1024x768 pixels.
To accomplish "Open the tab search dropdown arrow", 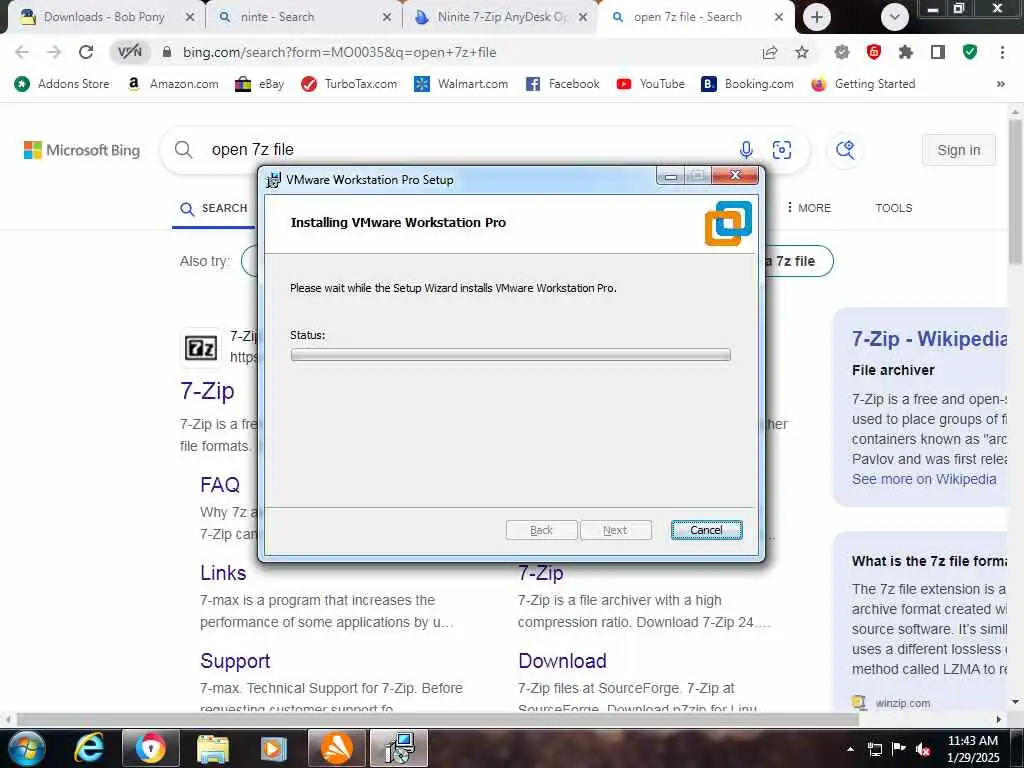I will [895, 18].
